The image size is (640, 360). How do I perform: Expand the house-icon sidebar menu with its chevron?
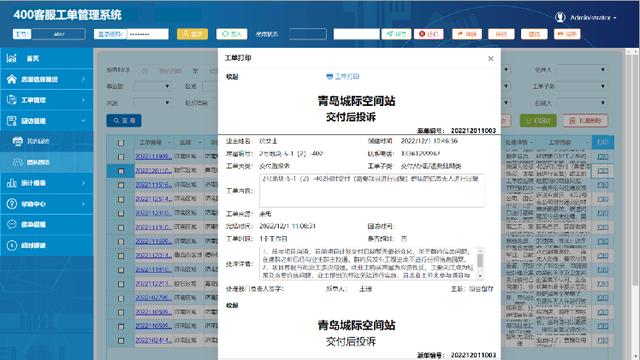coord(83,79)
